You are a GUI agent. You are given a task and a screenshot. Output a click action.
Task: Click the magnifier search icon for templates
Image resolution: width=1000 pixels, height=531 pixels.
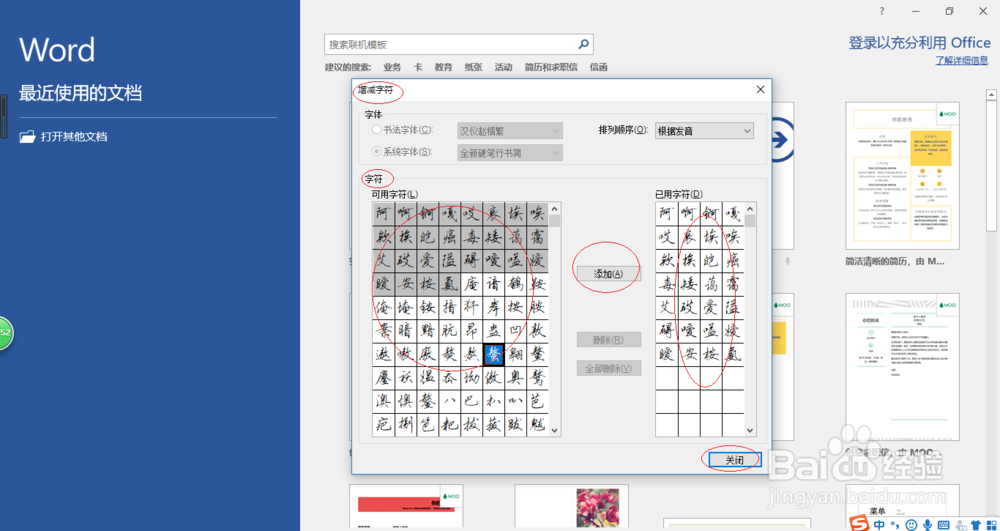(583, 44)
